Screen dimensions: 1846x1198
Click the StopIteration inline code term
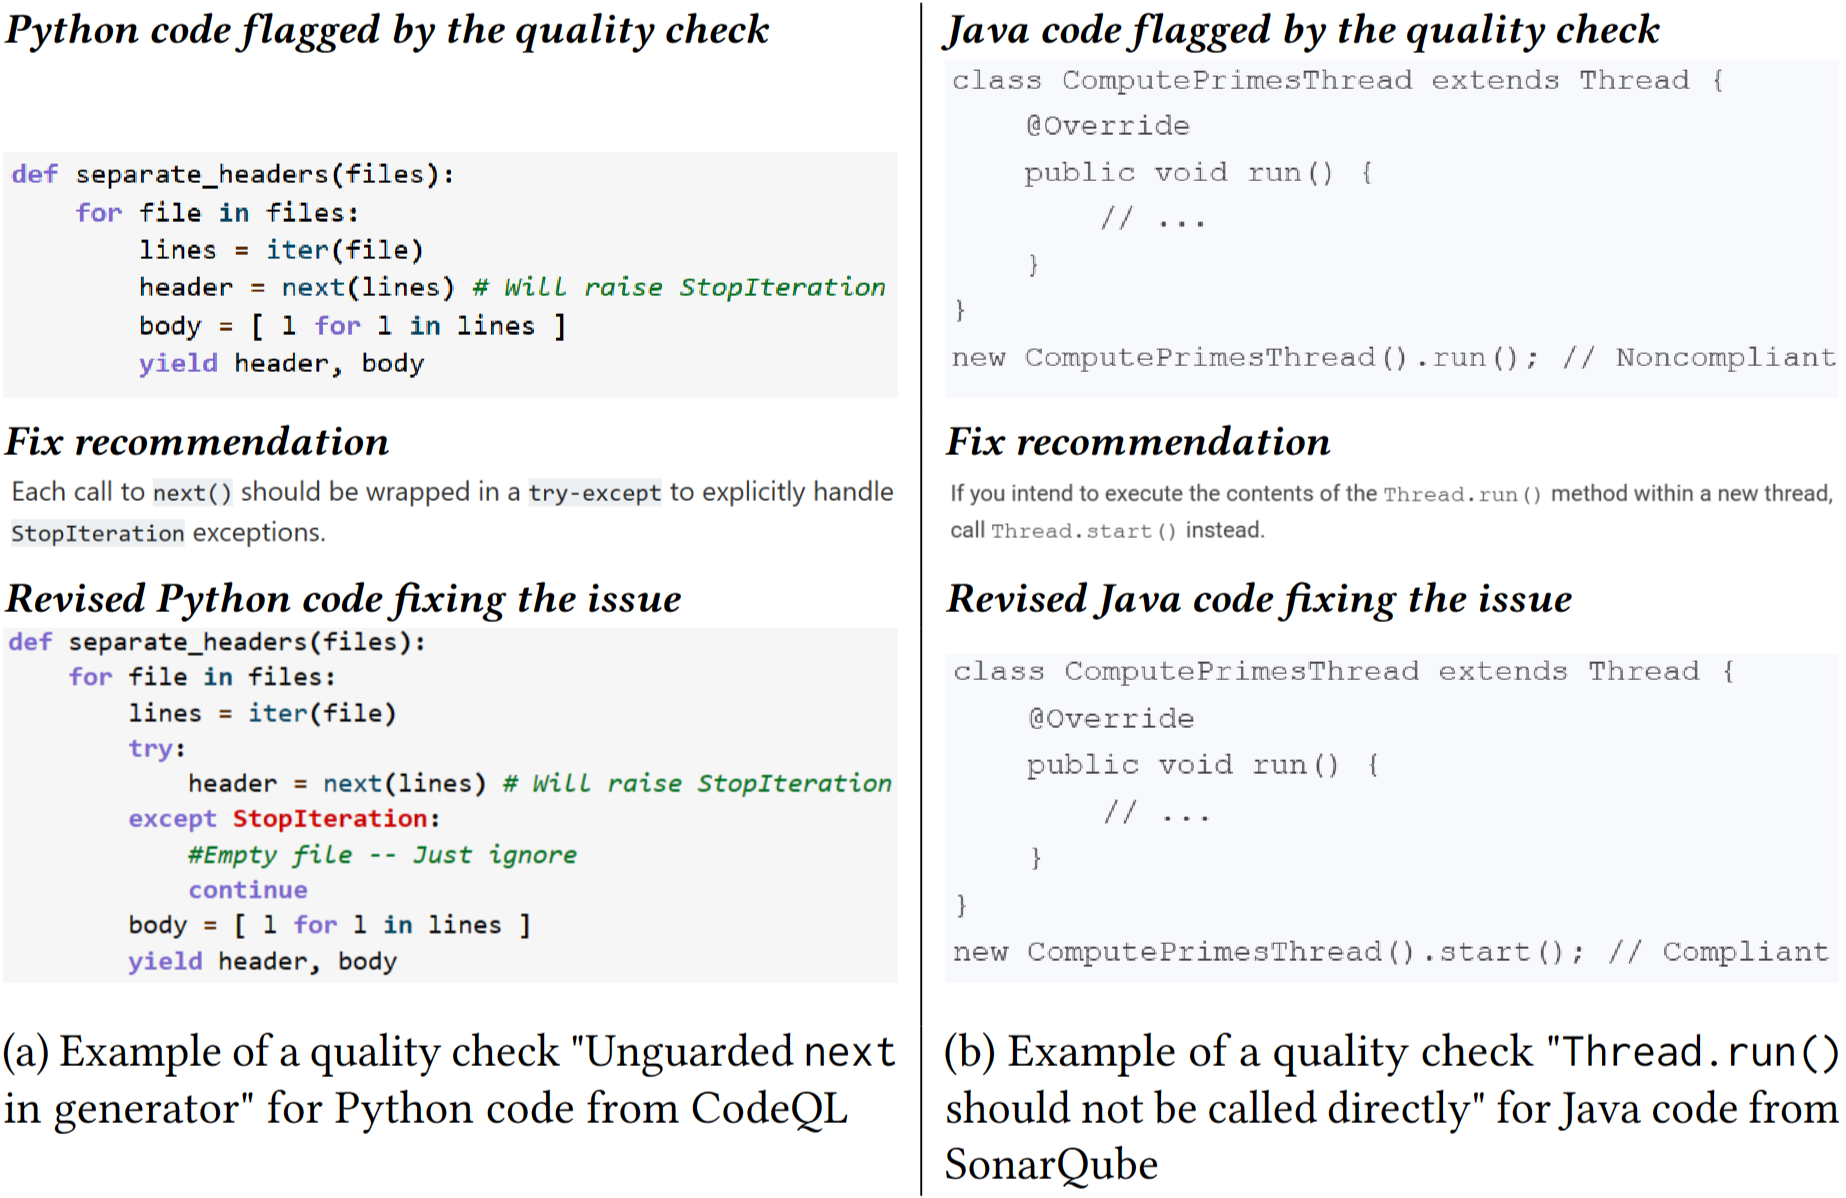point(95,533)
